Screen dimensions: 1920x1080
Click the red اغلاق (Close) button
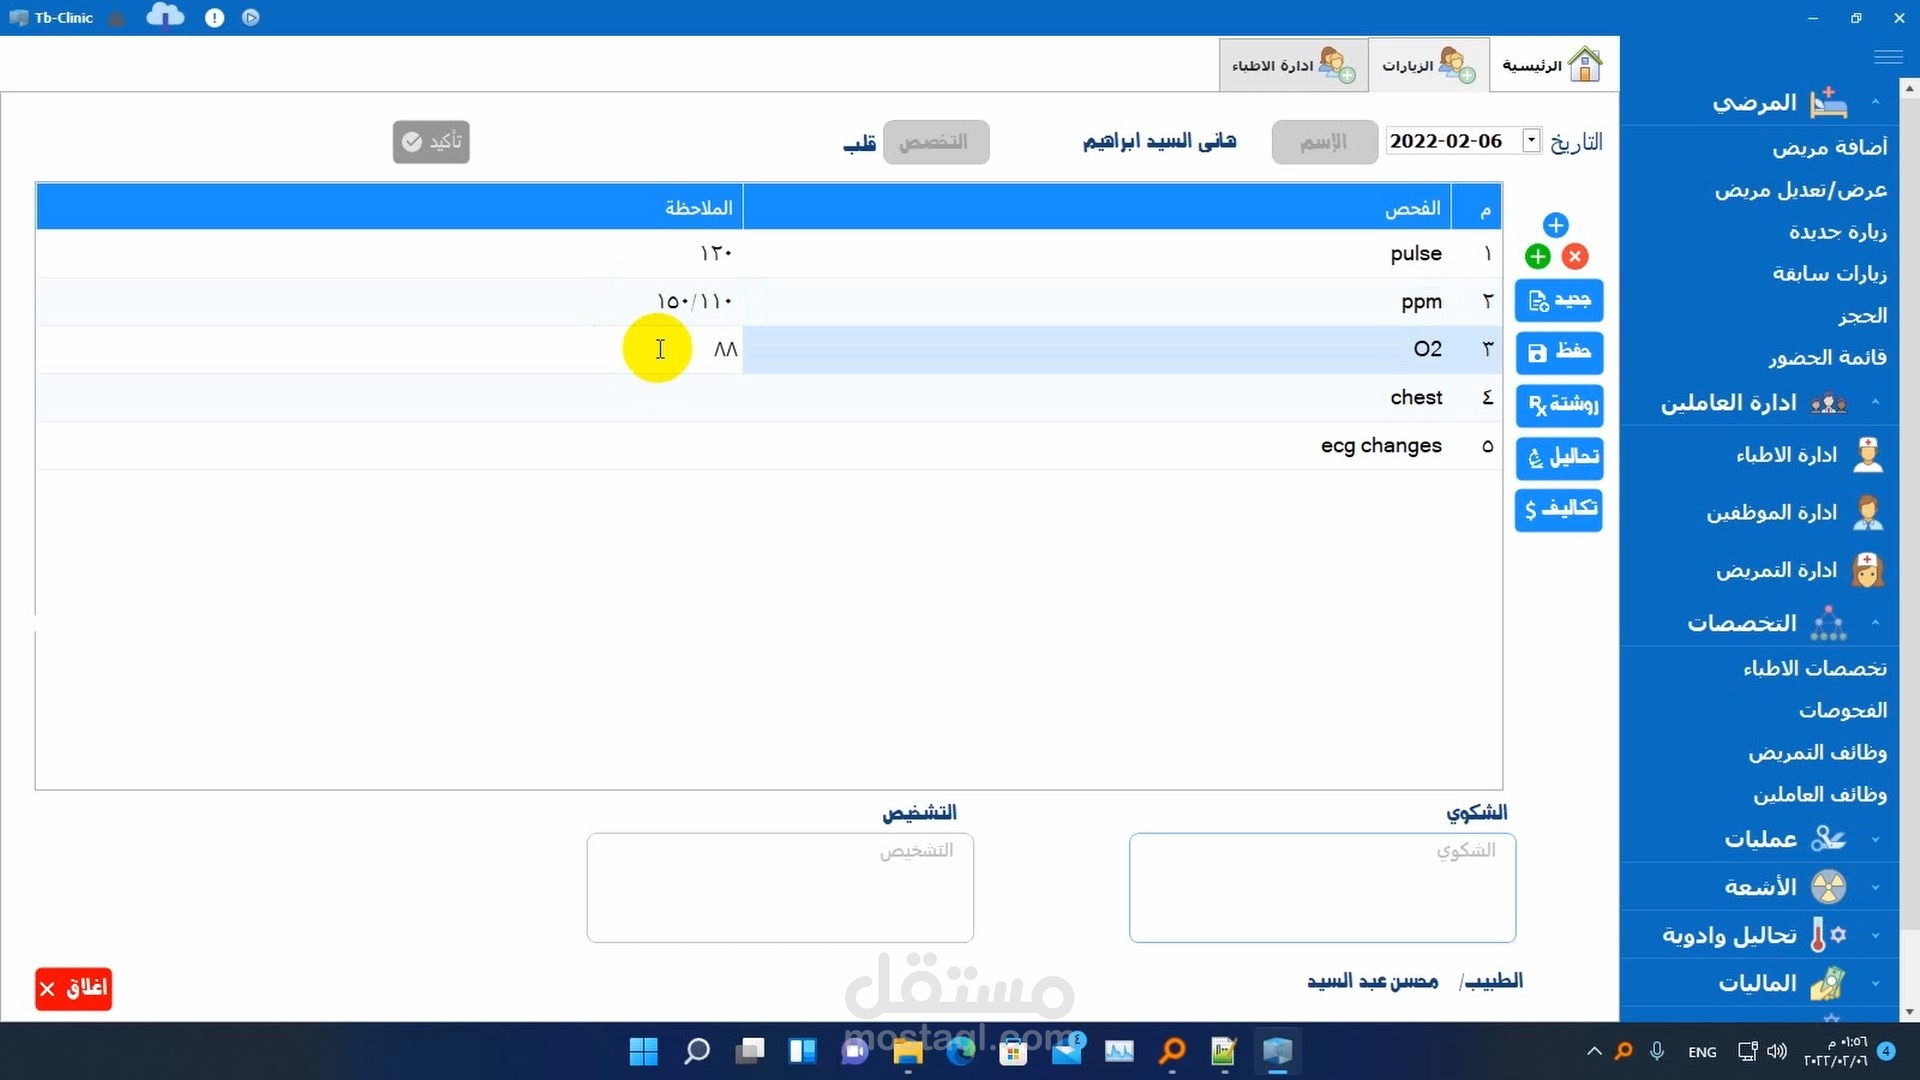pyautogui.click(x=73, y=989)
